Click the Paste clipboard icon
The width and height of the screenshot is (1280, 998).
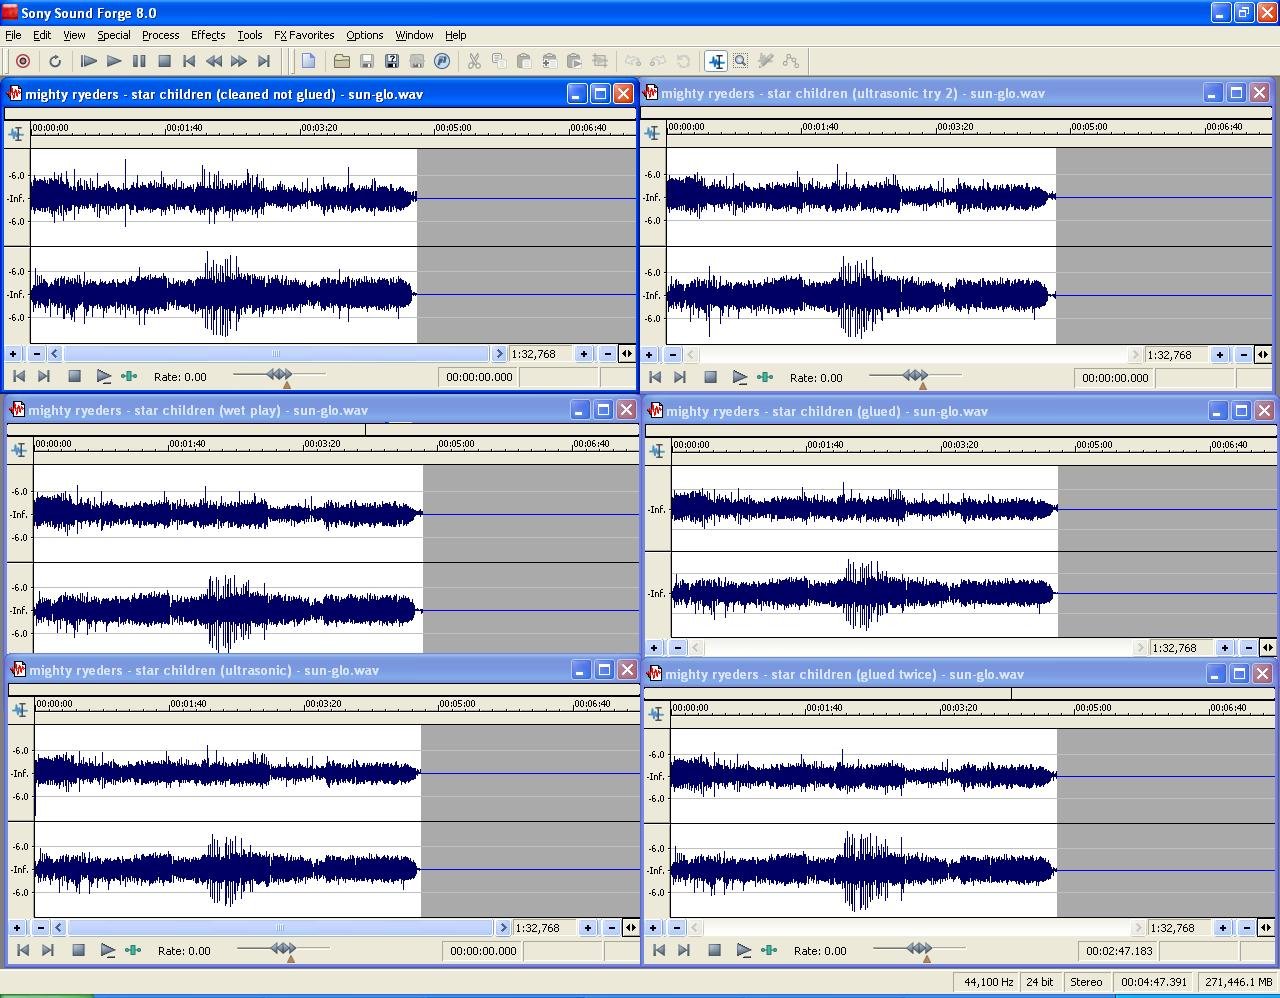coord(524,61)
